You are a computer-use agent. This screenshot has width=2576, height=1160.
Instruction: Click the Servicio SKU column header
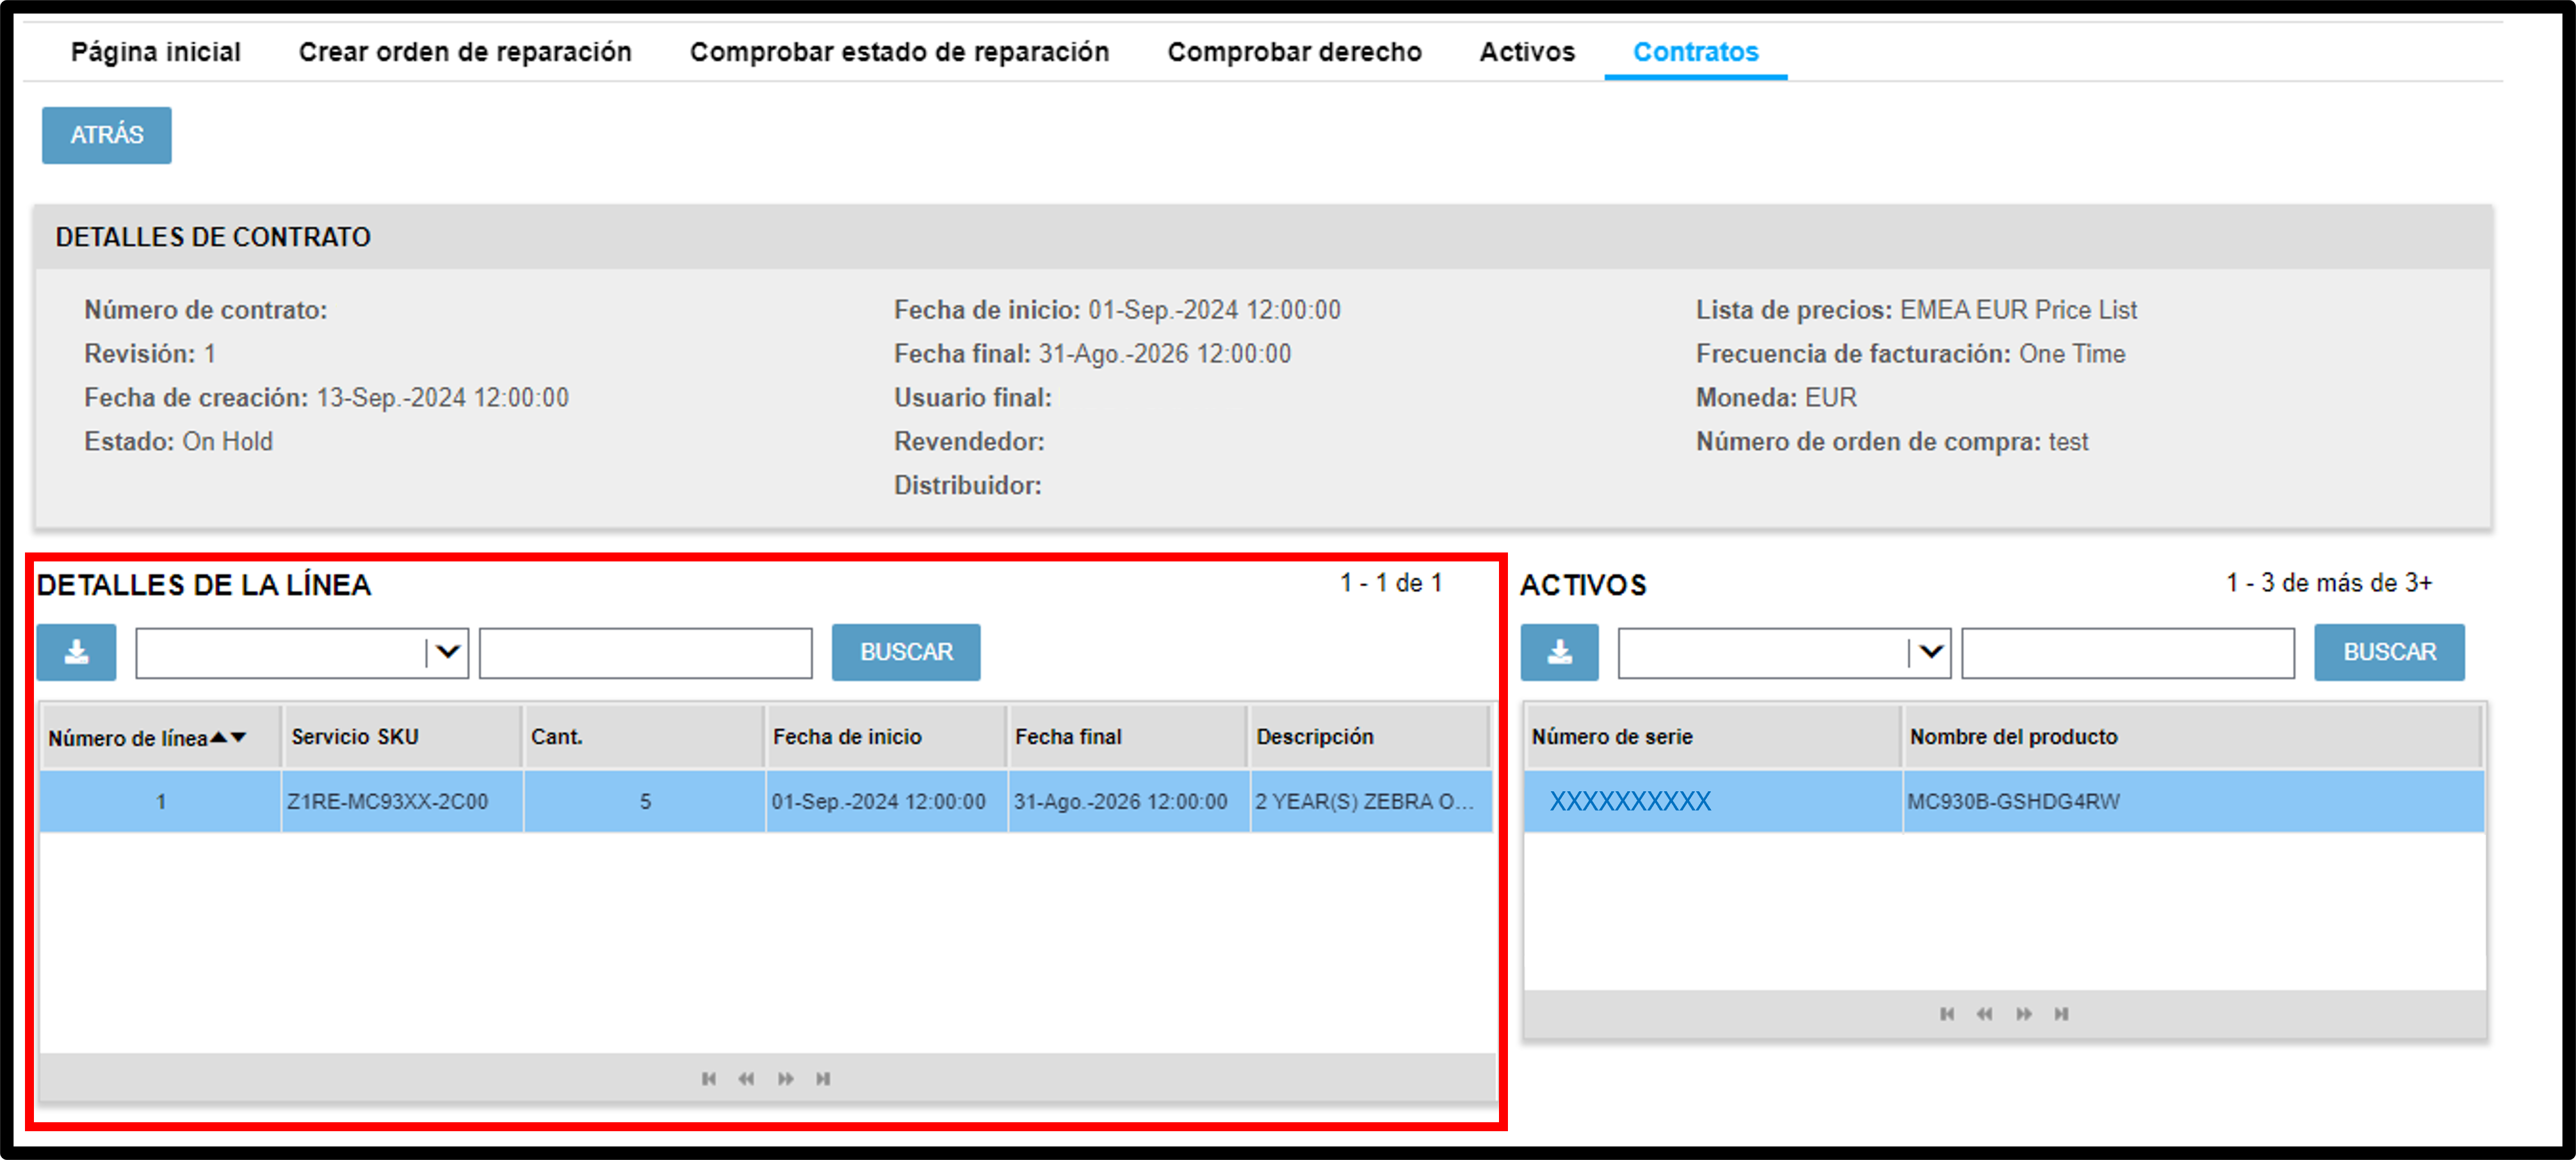(402, 737)
